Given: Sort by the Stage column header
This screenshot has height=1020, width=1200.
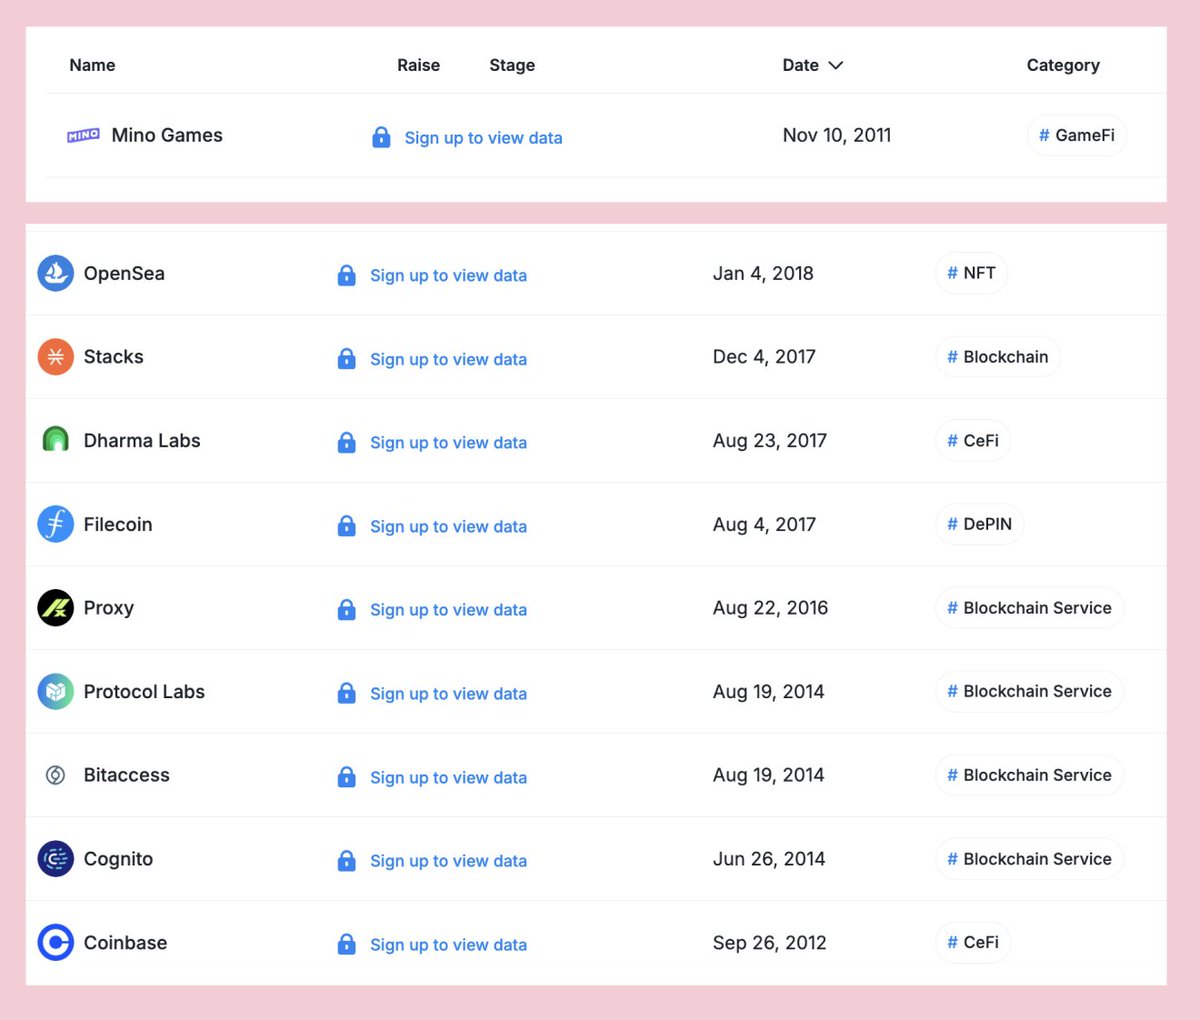Looking at the screenshot, I should [512, 65].
